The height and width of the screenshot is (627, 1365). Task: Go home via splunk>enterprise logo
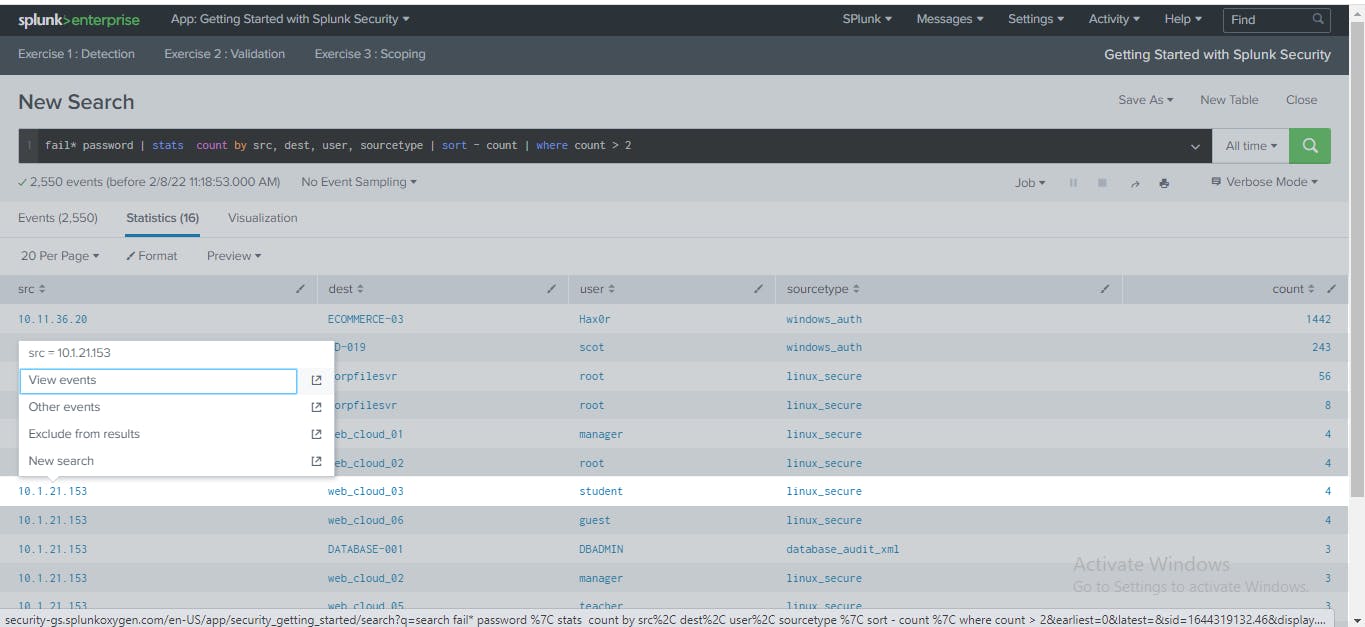[79, 20]
